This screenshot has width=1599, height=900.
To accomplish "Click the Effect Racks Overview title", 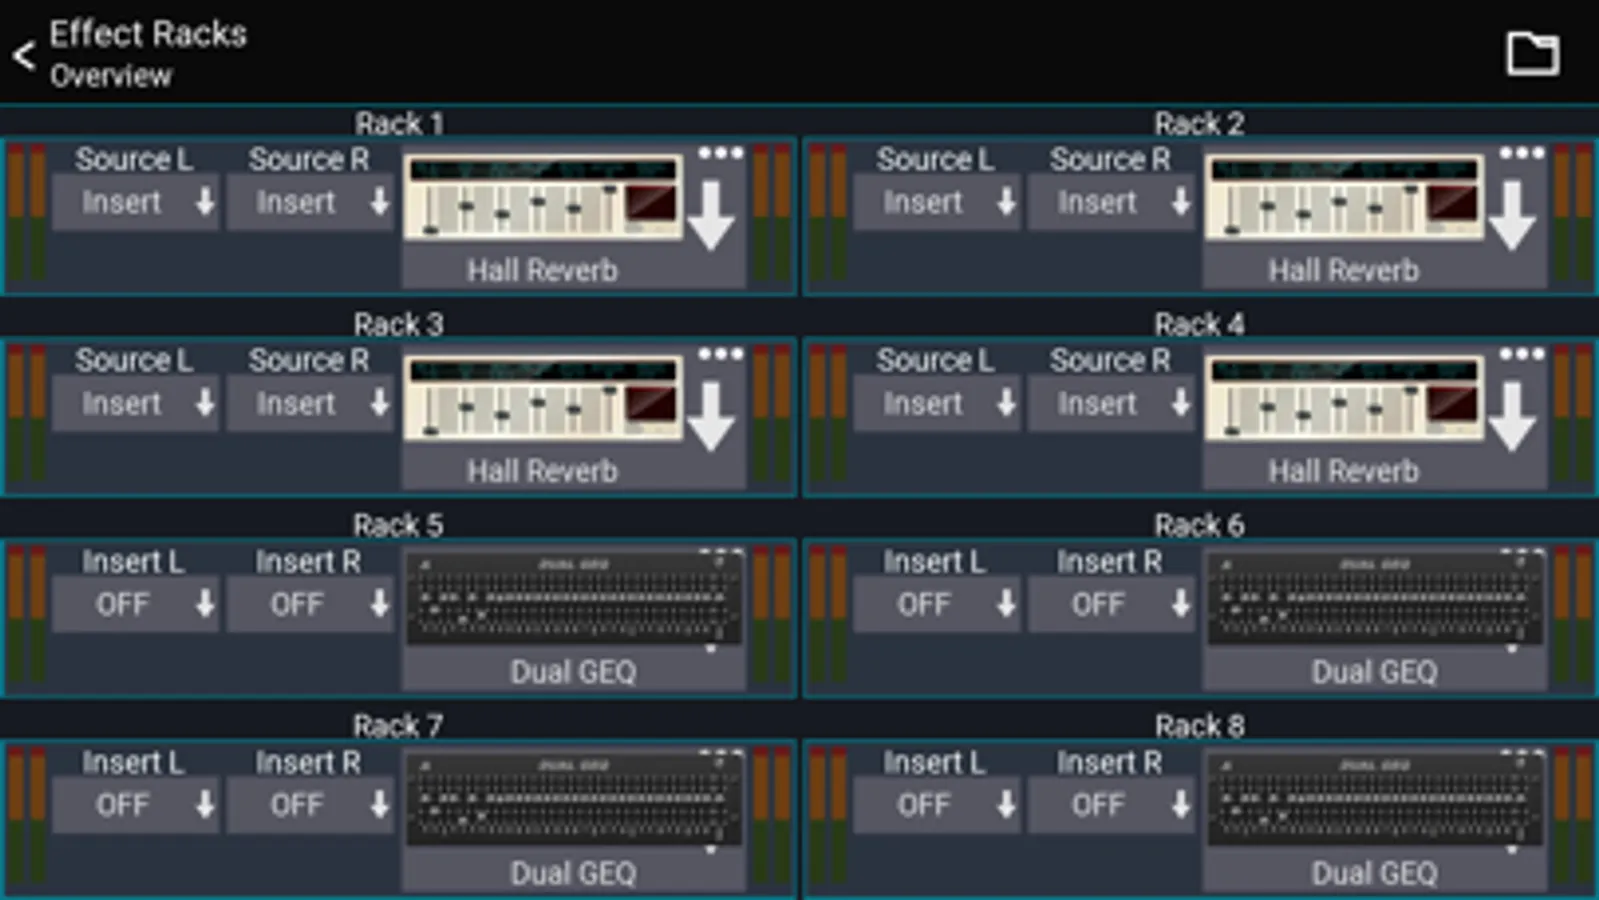I will pos(148,54).
